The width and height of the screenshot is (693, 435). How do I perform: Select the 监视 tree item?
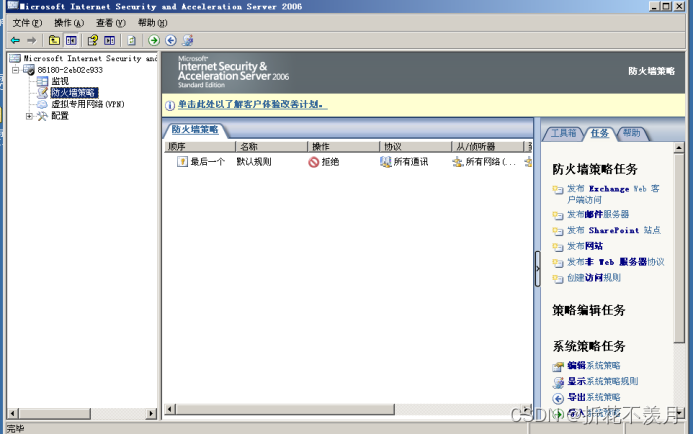click(60, 81)
